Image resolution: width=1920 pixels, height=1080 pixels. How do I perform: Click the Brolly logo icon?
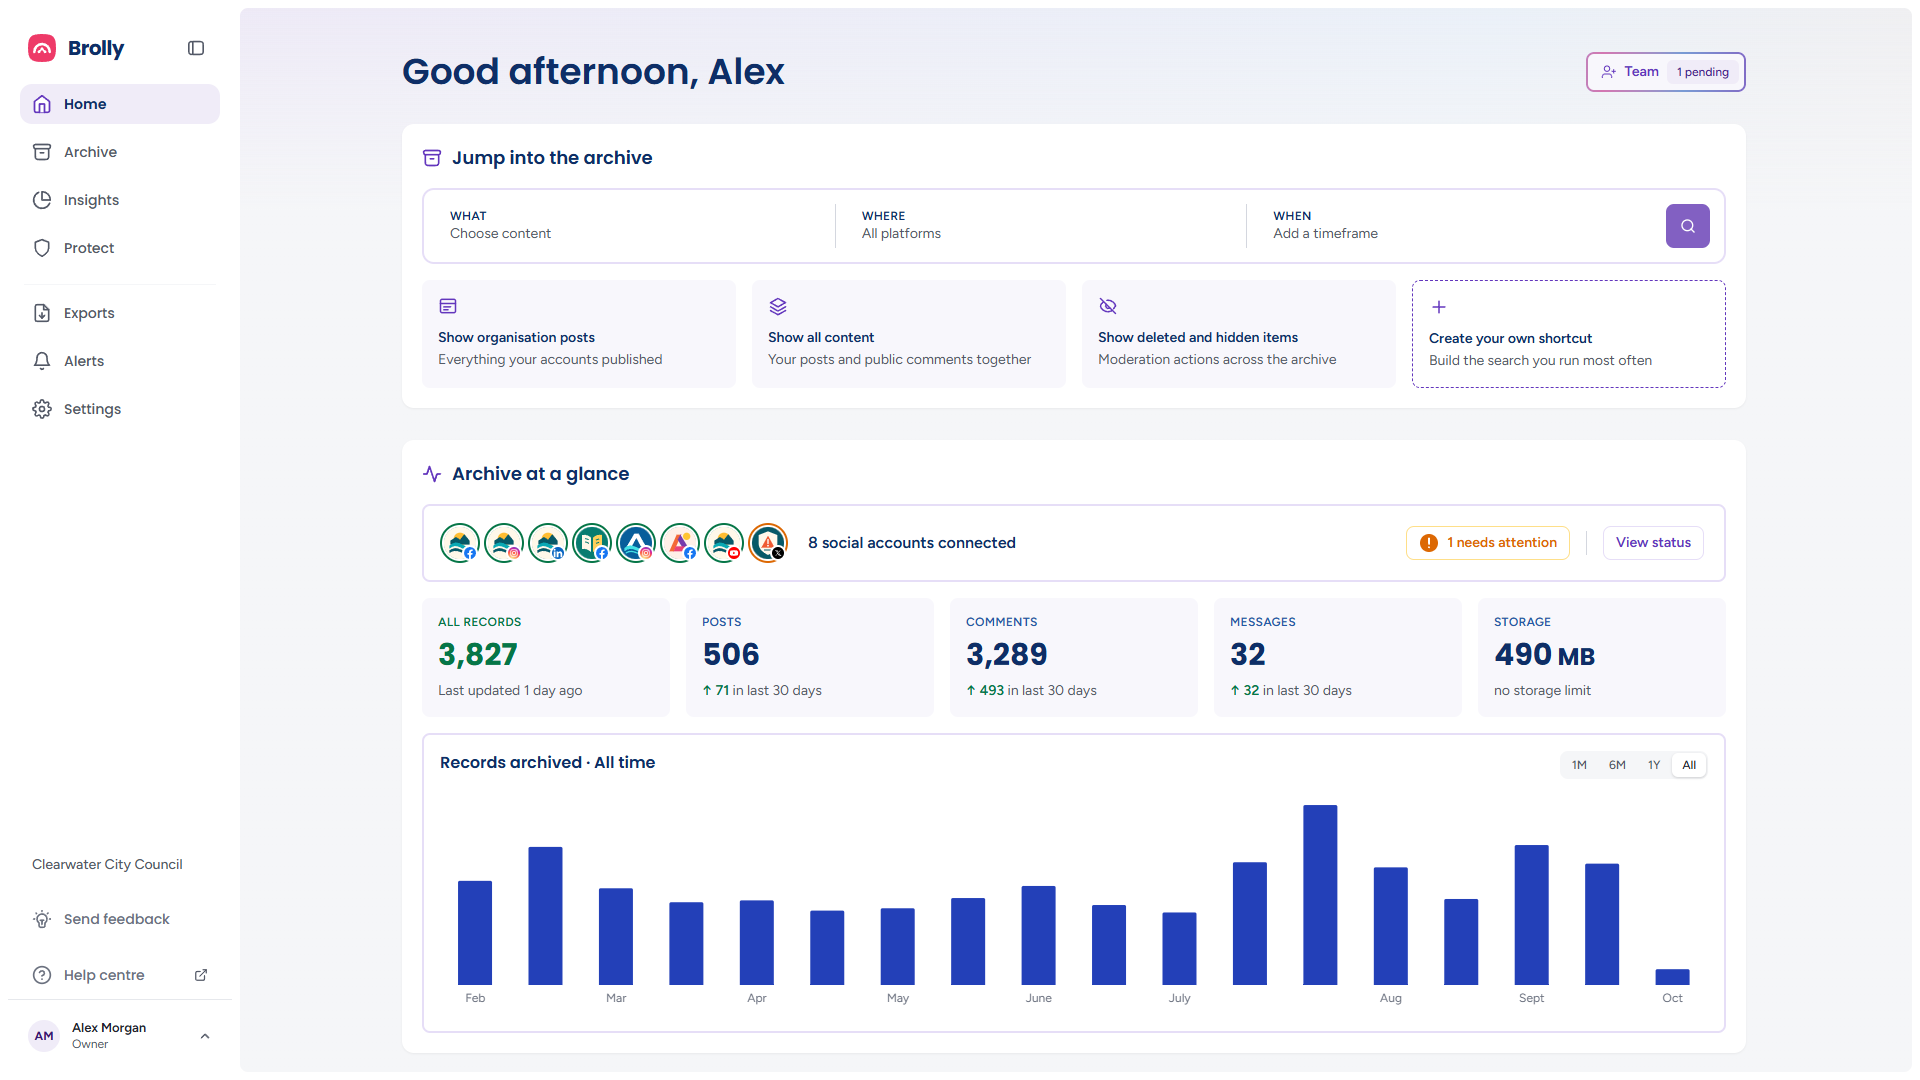point(42,48)
